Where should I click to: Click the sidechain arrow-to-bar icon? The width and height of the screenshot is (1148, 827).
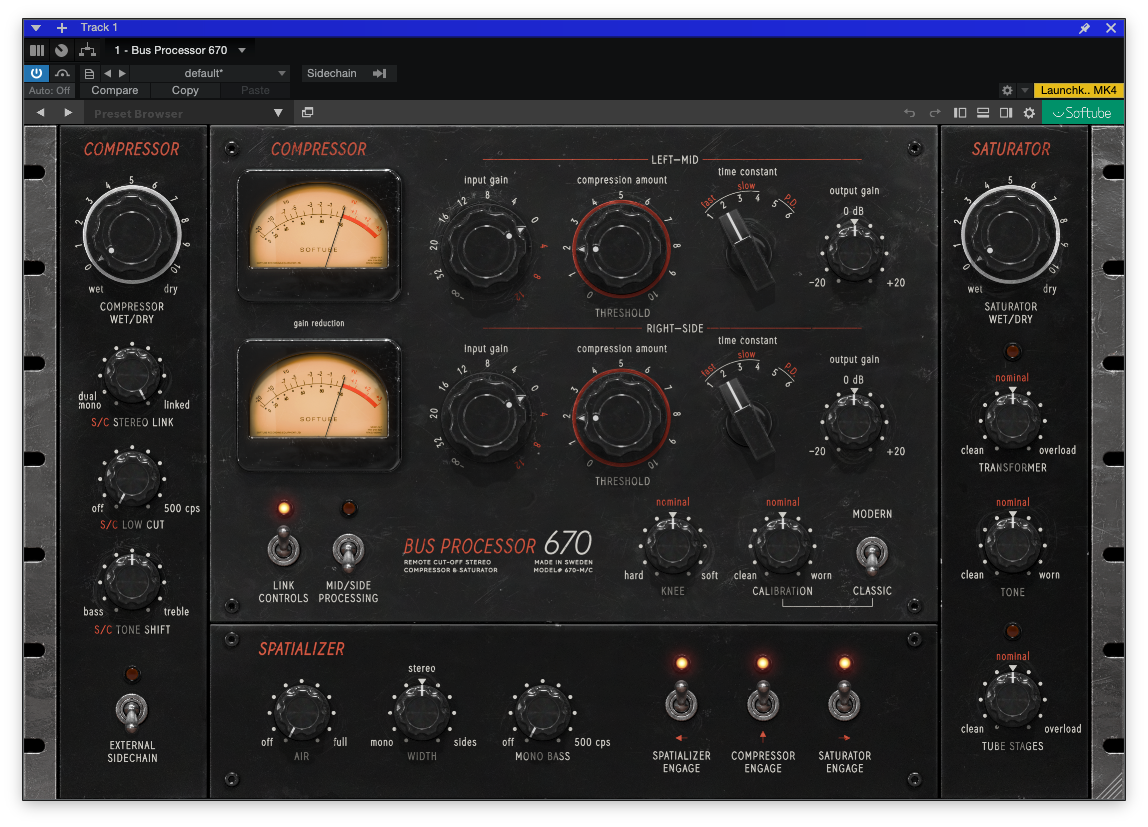point(379,73)
